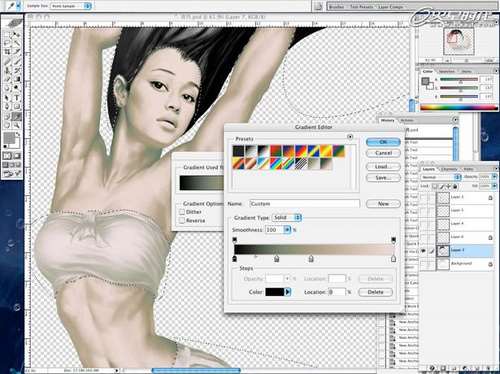Click the stop Color swatch
The height and width of the screenshot is (374, 500).
tap(274, 292)
